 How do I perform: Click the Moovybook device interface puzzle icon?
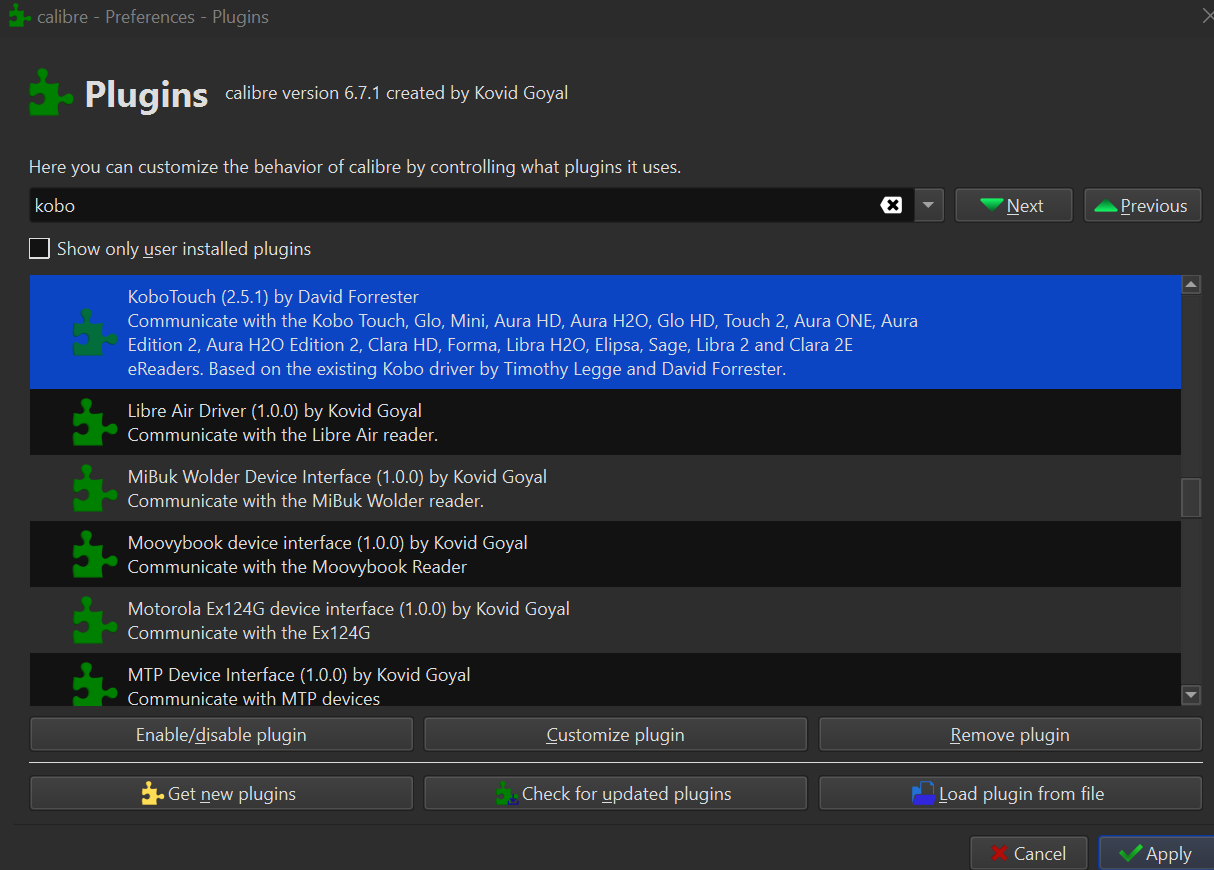95,554
